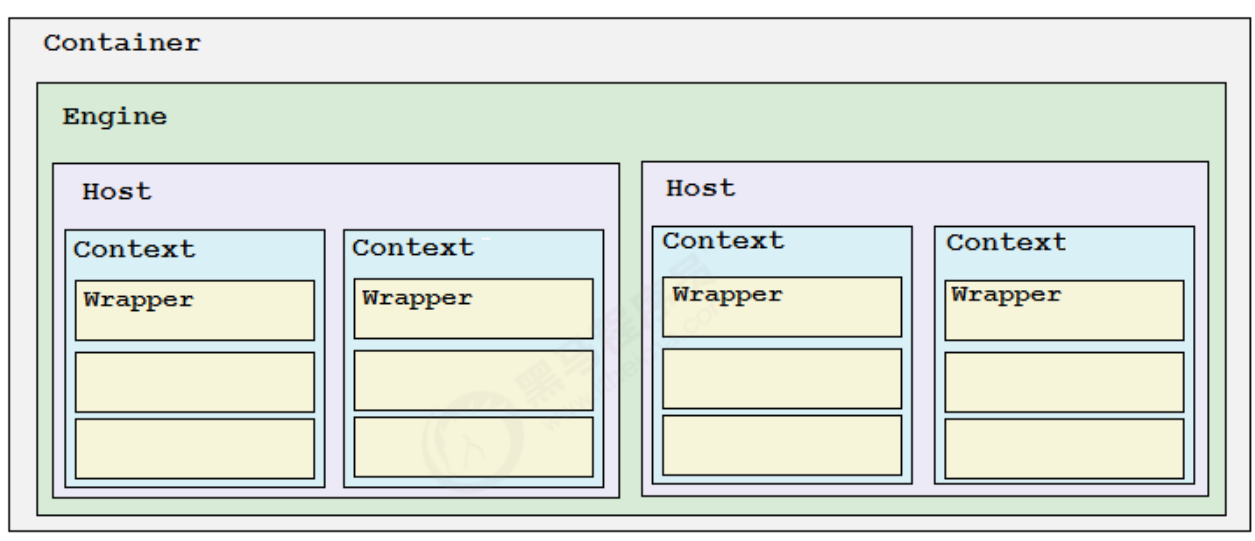This screenshot has height=541, width=1255.
Task: Select bottom empty box in second Context
Action: click(x=473, y=446)
